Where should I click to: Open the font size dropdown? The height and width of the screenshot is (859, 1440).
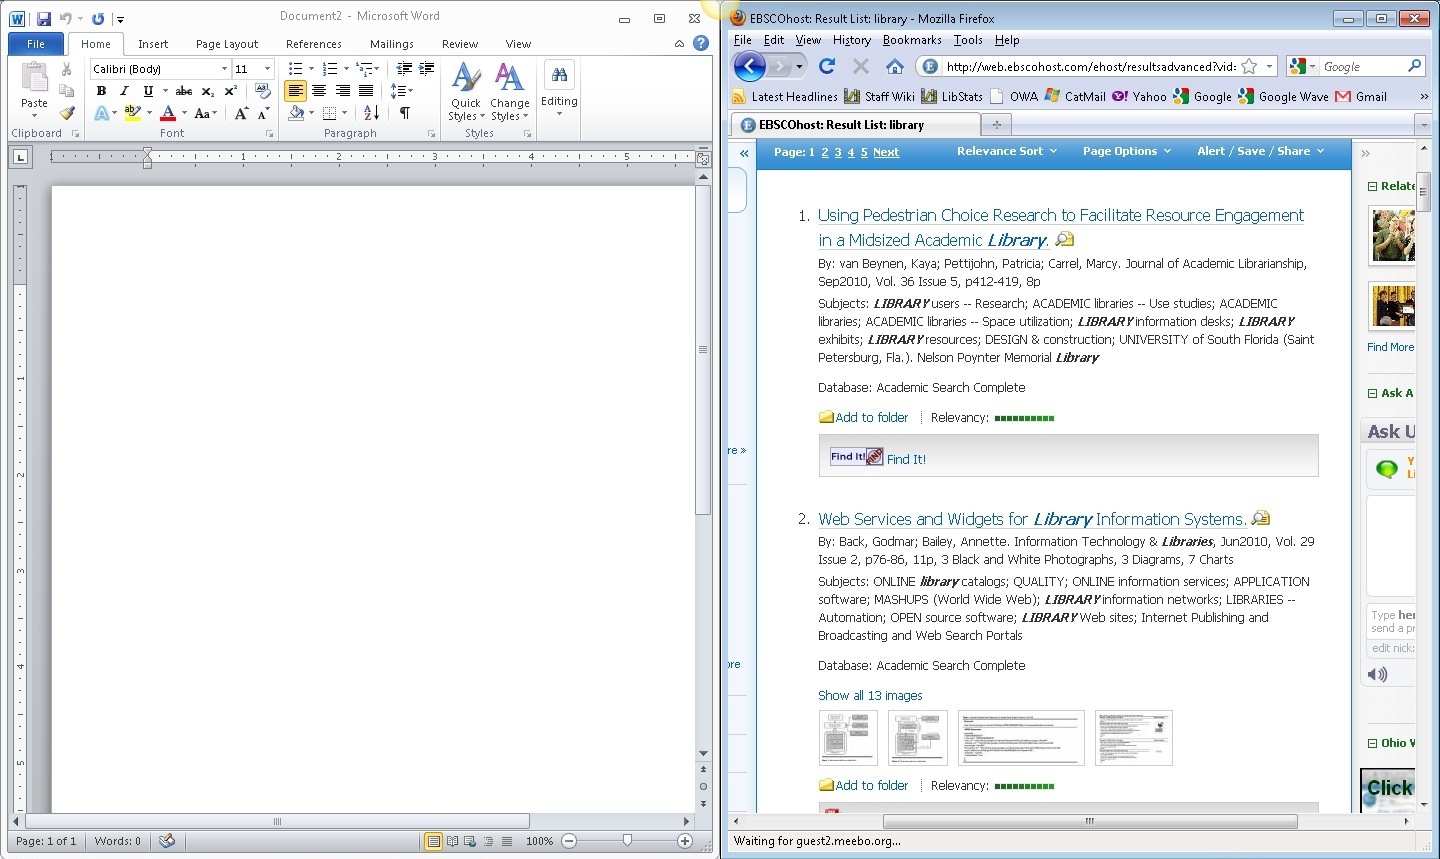click(267, 69)
